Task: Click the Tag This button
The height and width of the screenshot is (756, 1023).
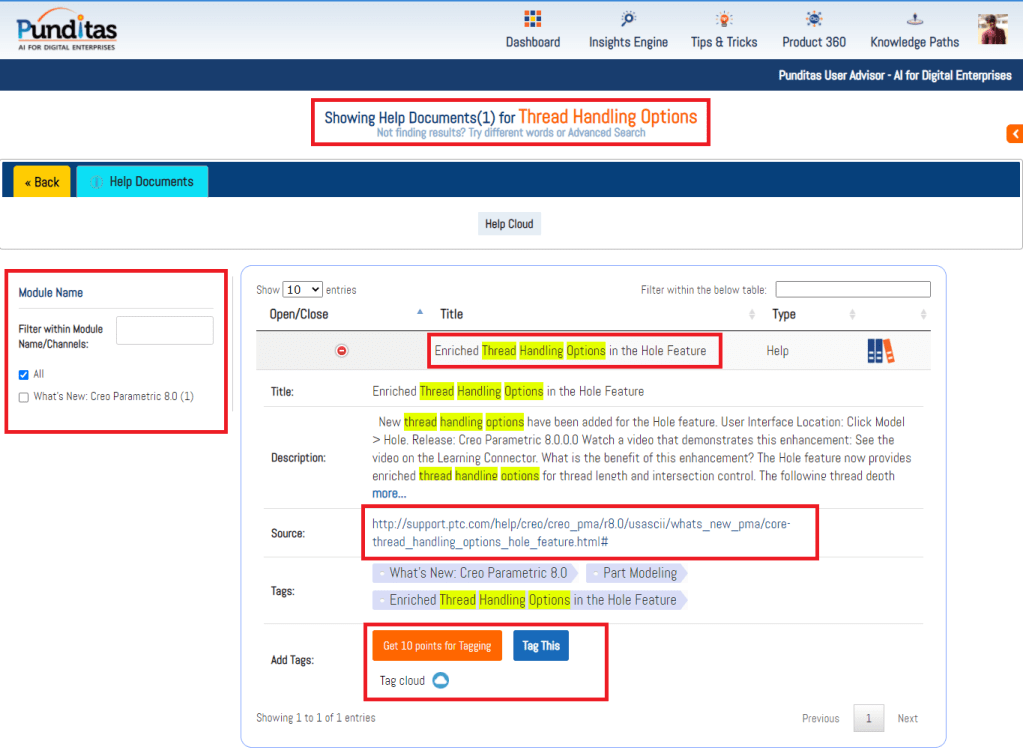Action: point(541,646)
